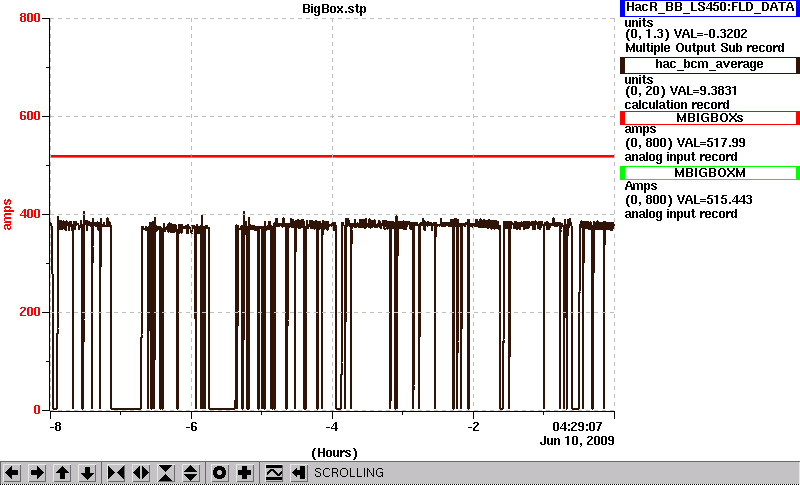Click the 400 y-axis tick label
The width and height of the screenshot is (800, 485).
(x=30, y=214)
